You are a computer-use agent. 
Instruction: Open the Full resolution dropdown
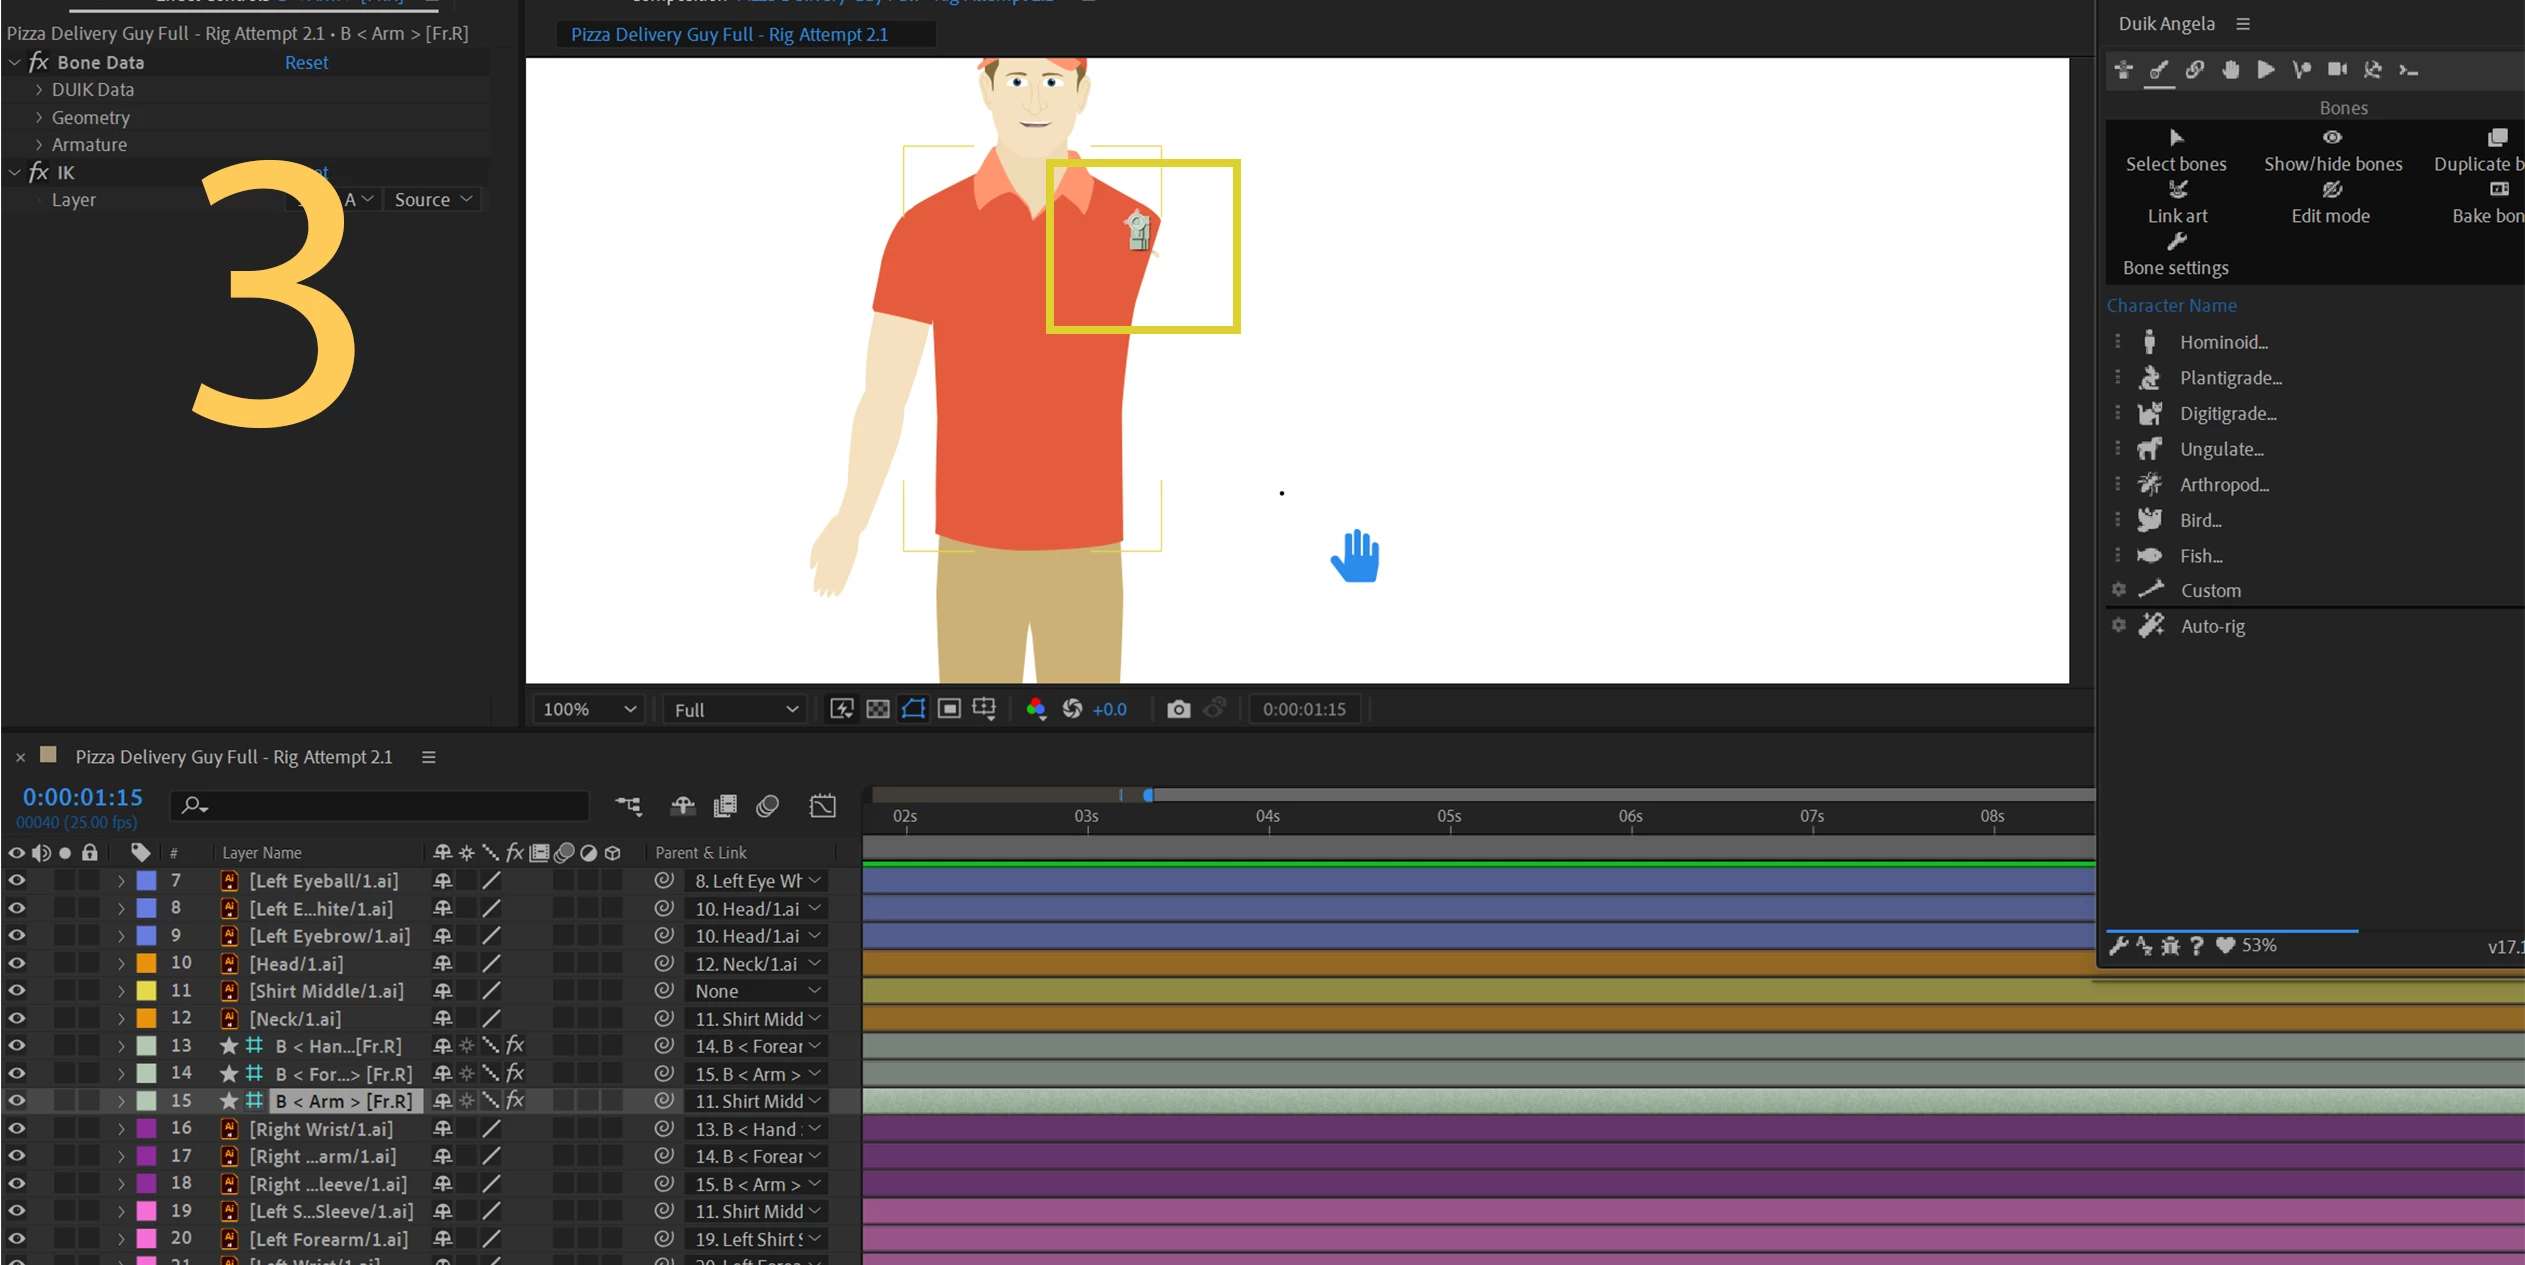pos(735,709)
